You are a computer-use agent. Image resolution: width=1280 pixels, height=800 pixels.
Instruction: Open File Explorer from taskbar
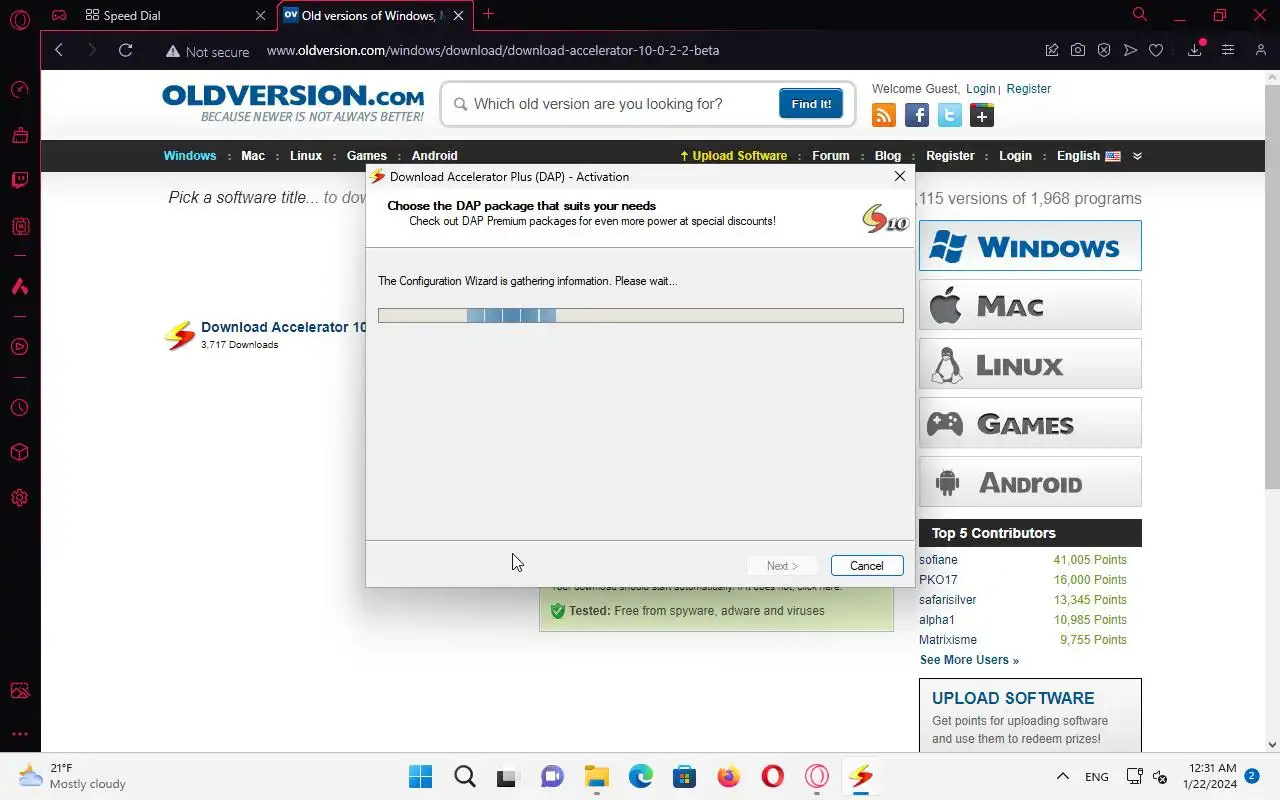pos(597,776)
